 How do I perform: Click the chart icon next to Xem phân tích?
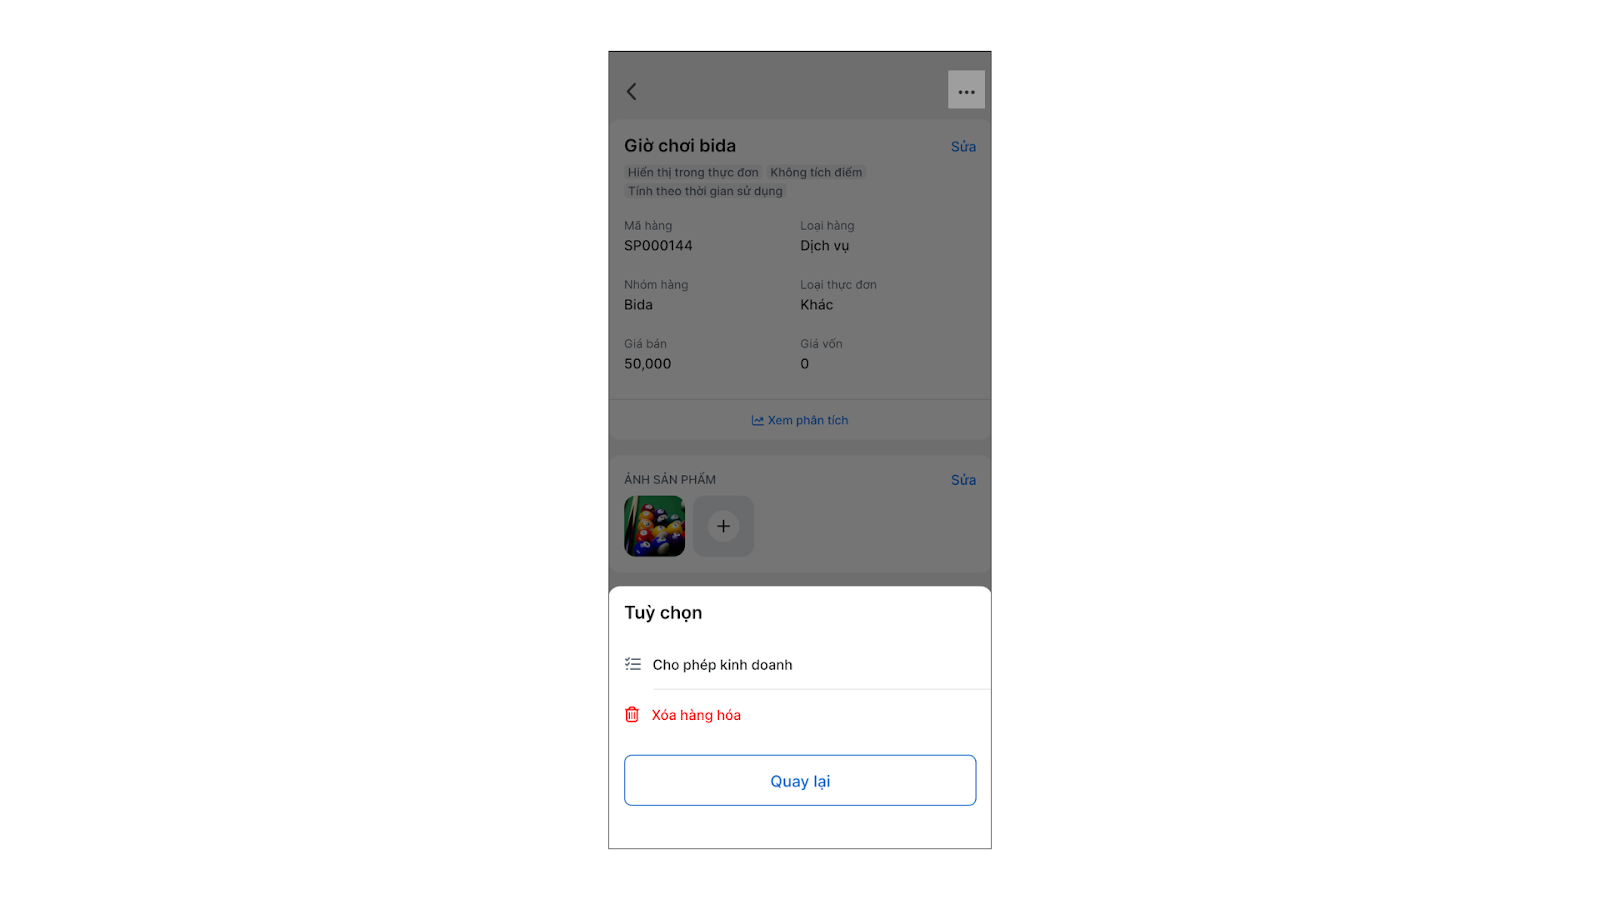tap(758, 421)
